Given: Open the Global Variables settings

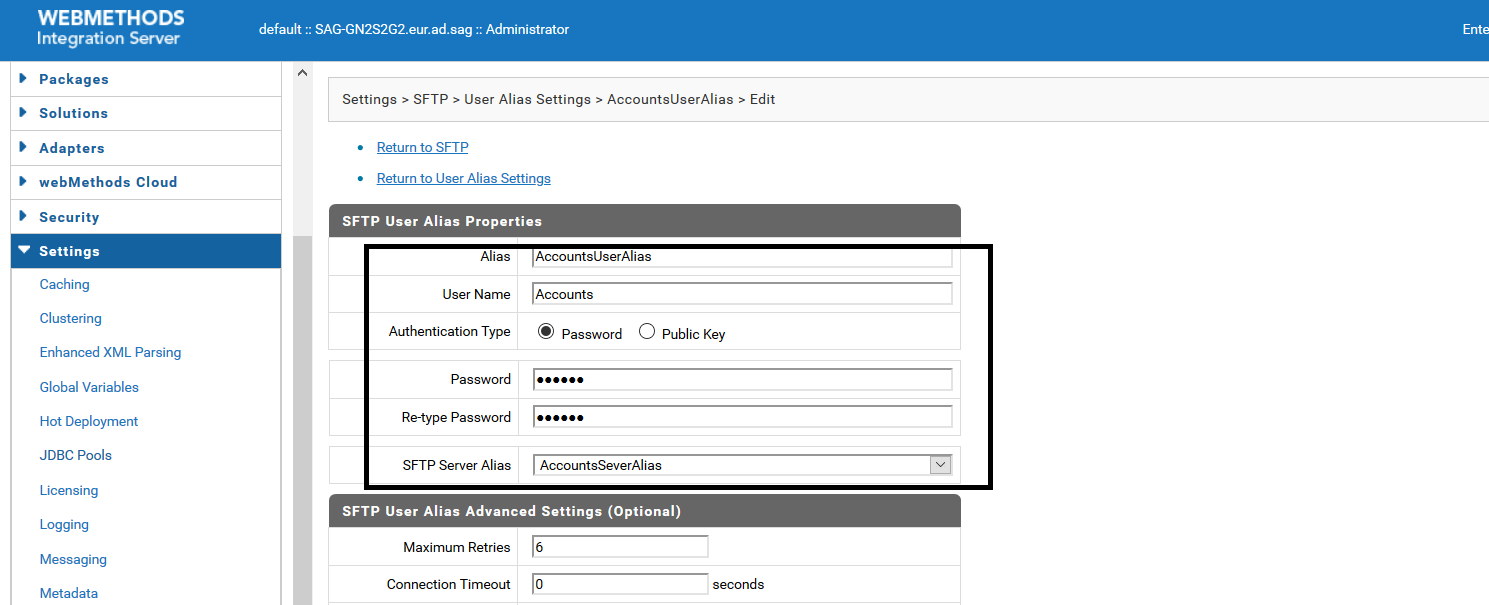Looking at the screenshot, I should coord(89,387).
